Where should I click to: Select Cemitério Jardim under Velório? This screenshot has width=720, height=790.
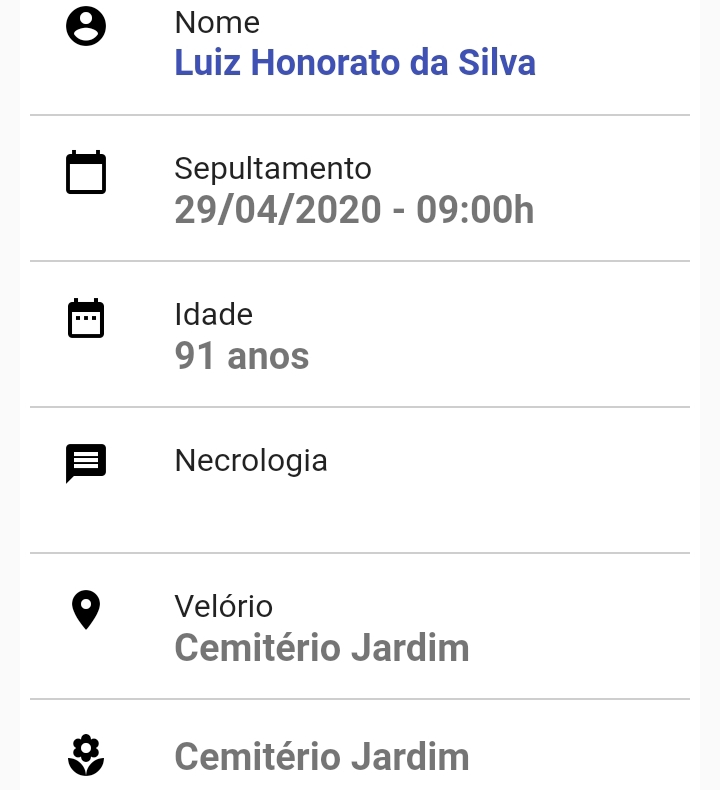pos(322,648)
